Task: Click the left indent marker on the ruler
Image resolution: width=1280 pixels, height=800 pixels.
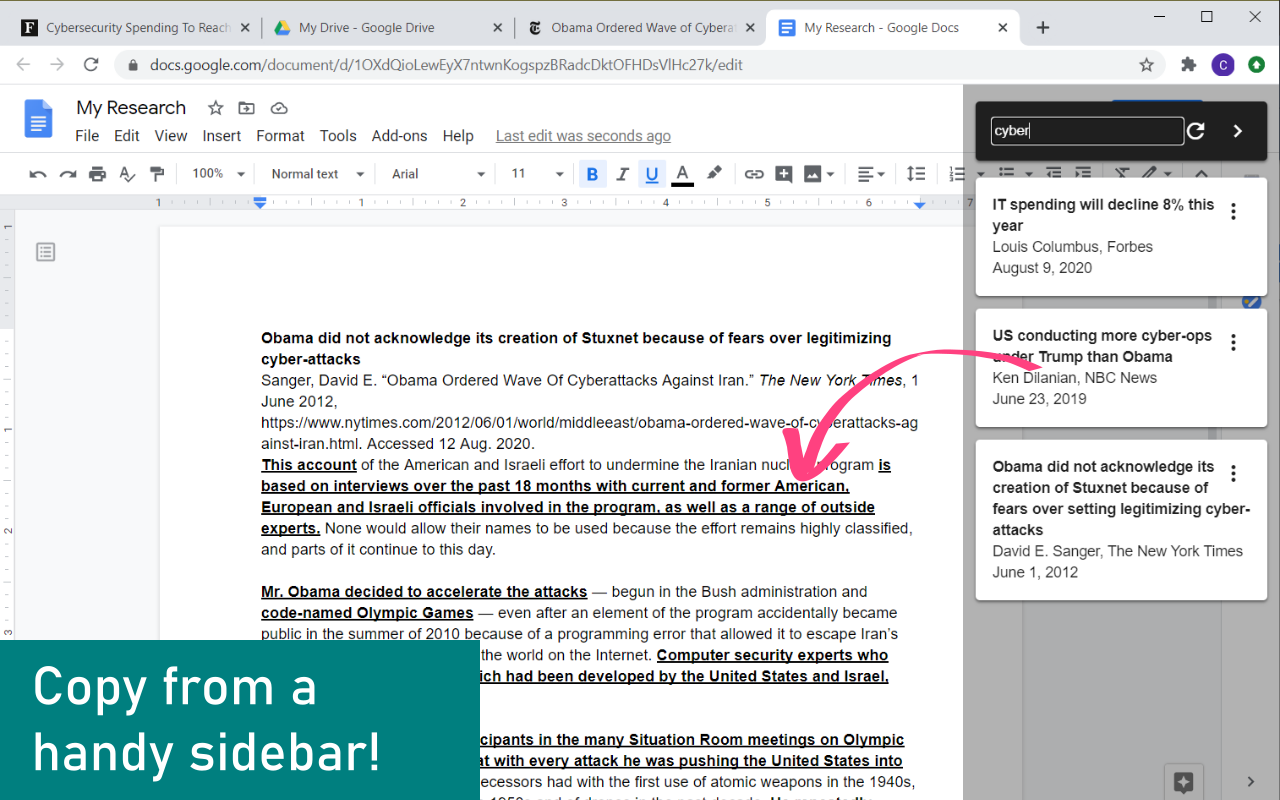Action: point(260,204)
